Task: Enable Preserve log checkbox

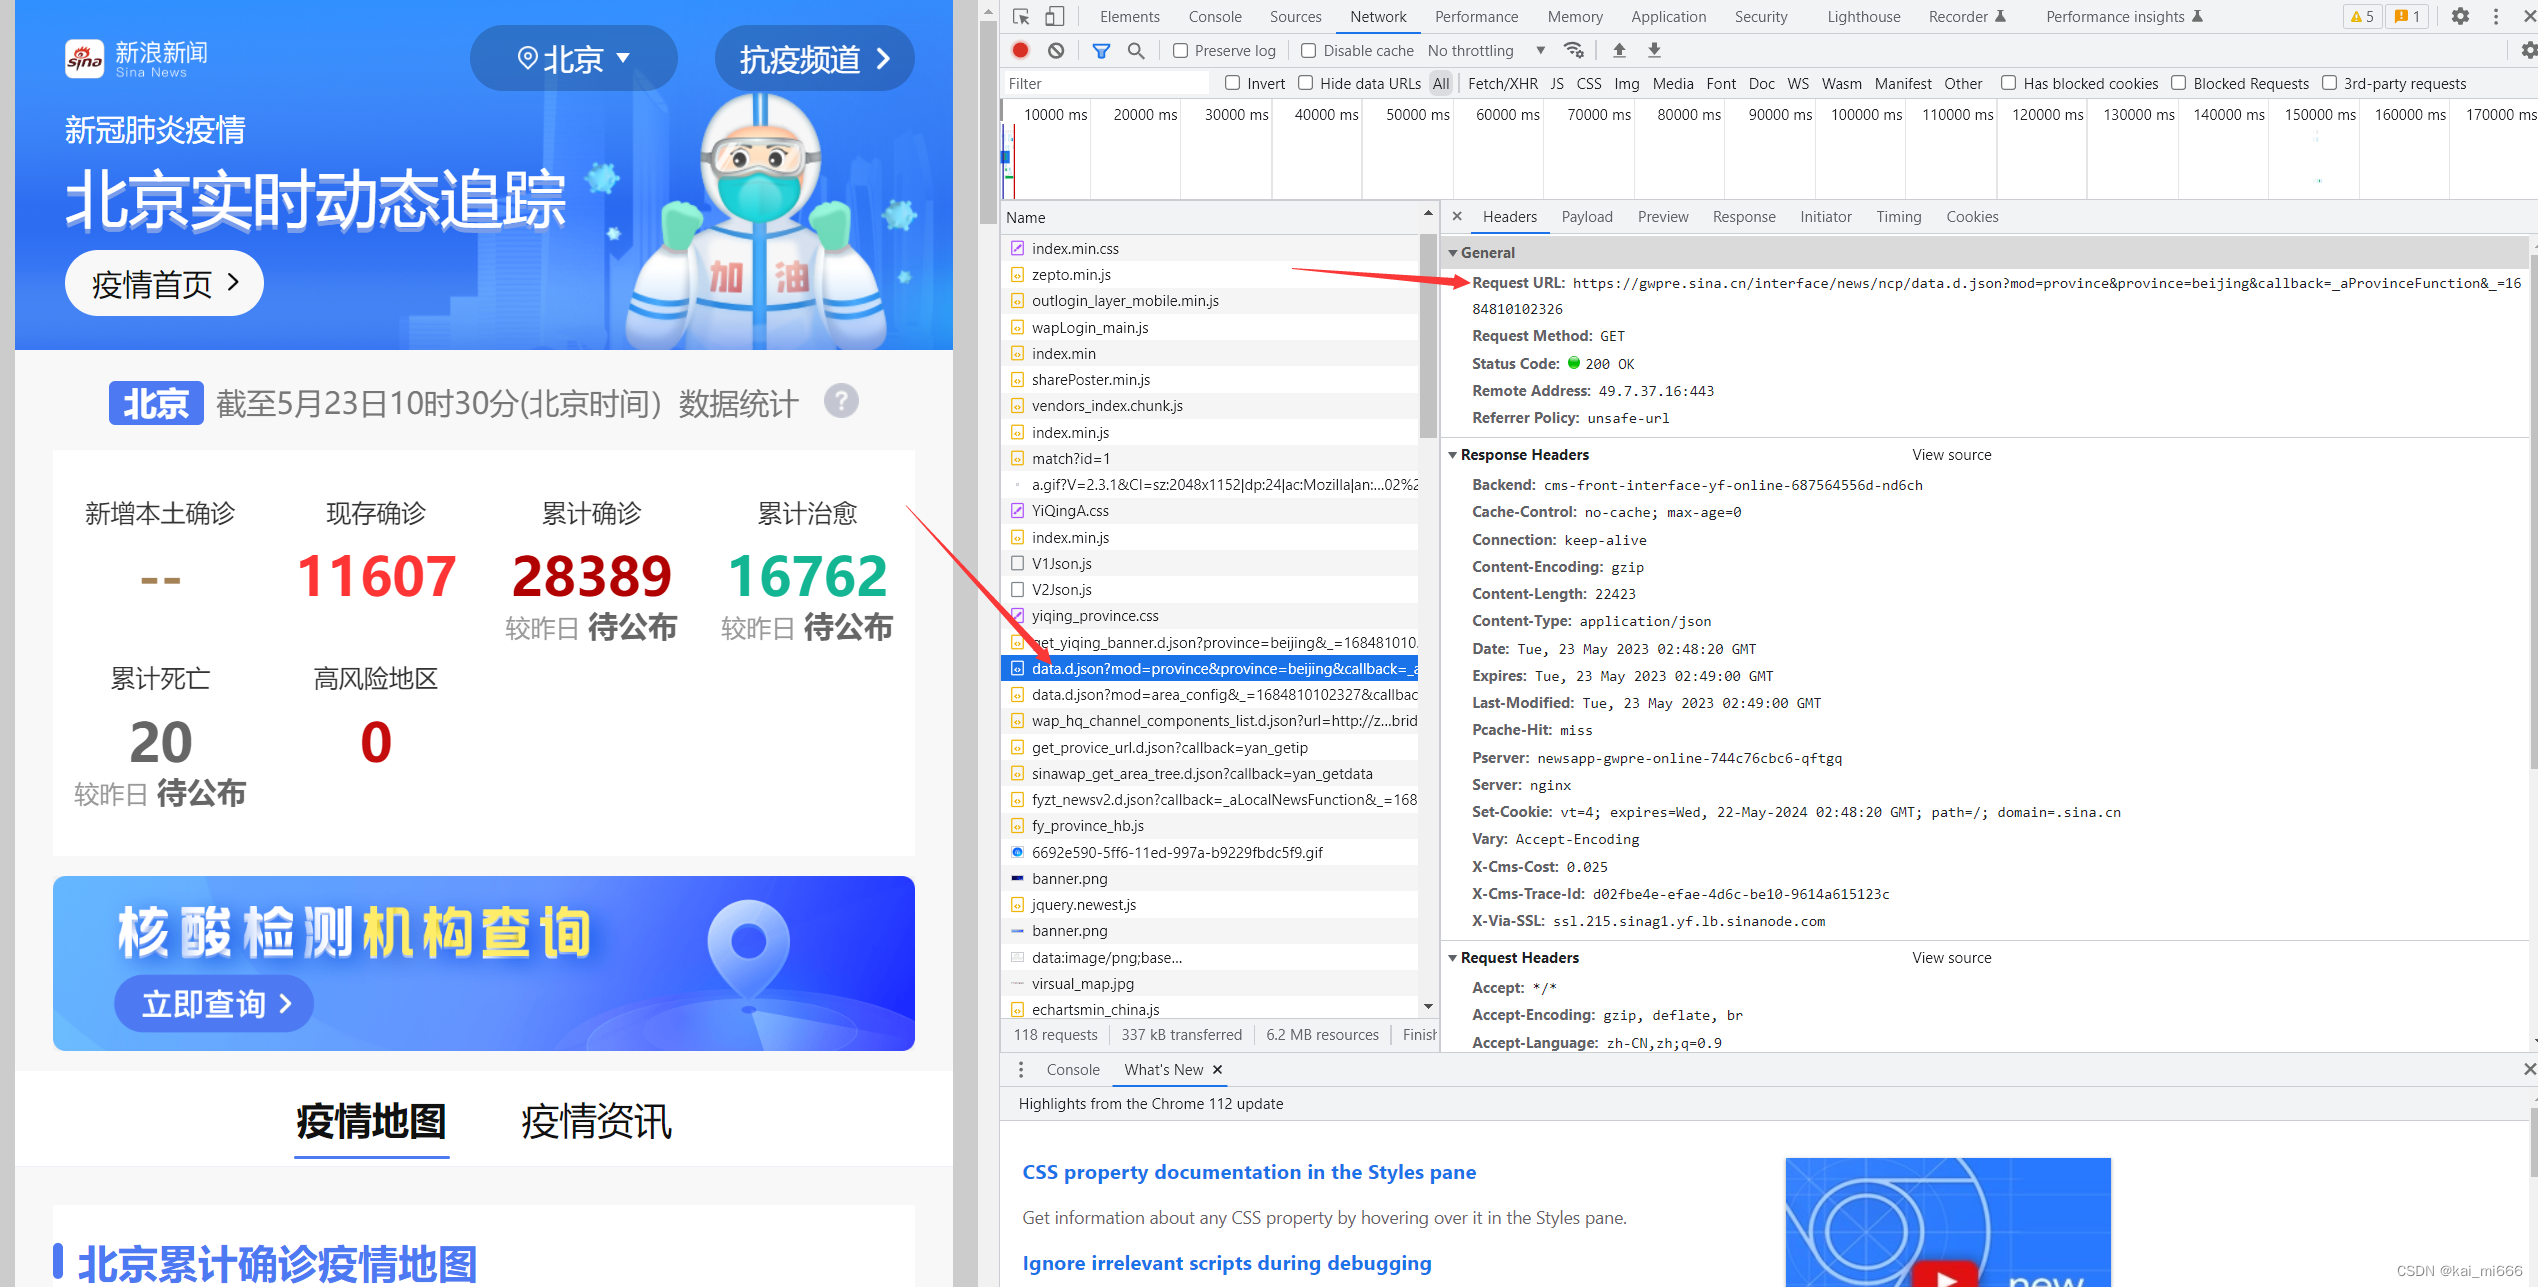Action: (1180, 51)
